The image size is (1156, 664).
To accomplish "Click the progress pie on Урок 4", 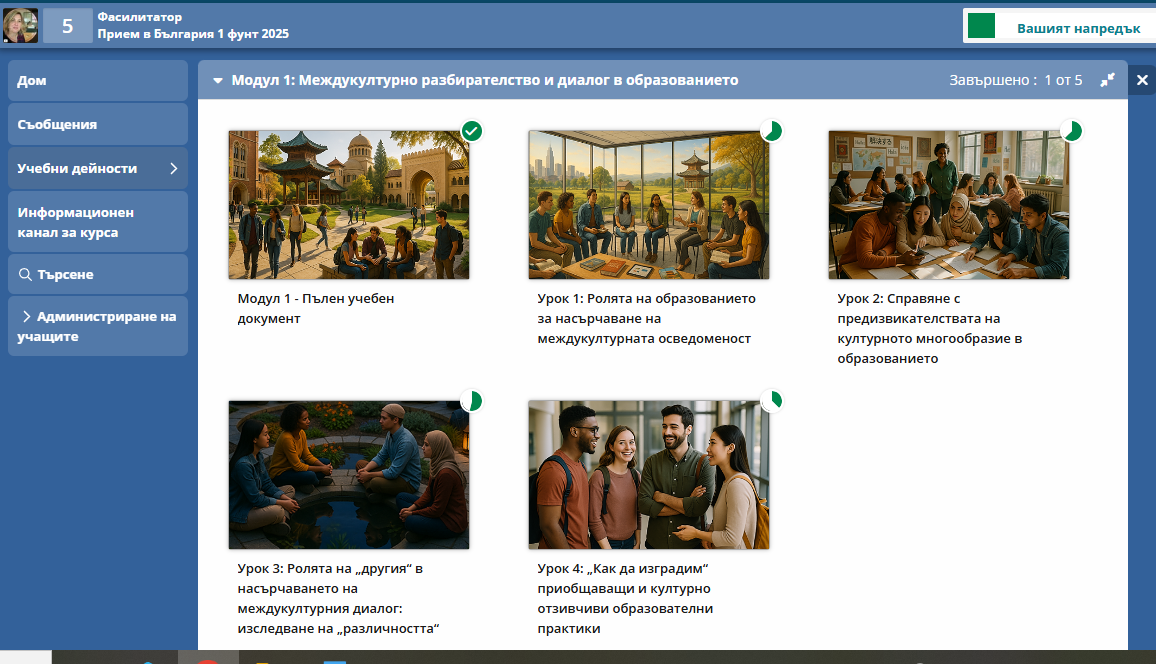I will click(772, 401).
